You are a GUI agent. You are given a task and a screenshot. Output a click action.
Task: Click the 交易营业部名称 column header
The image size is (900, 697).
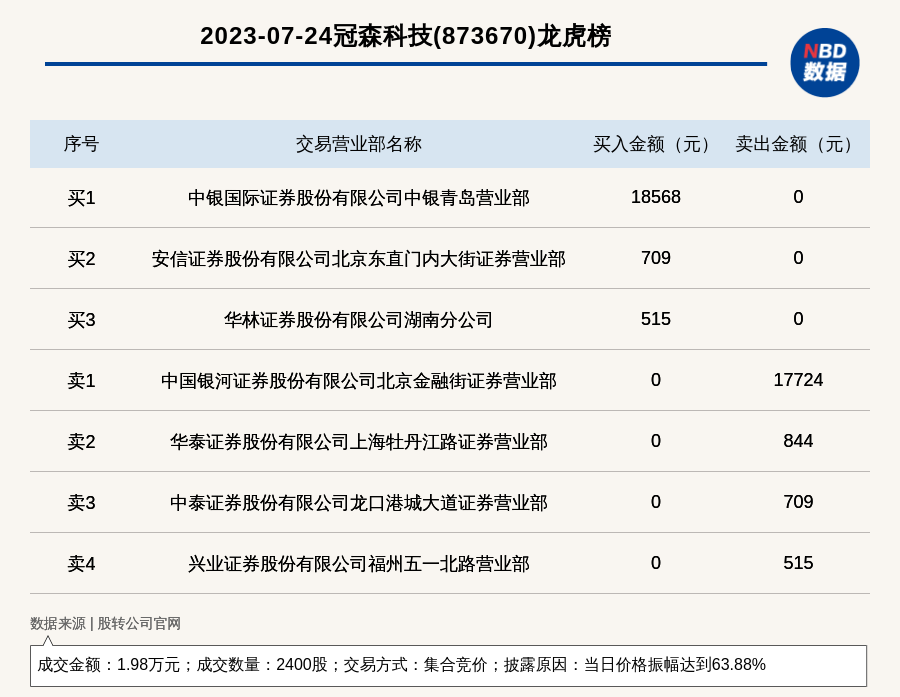(x=358, y=144)
